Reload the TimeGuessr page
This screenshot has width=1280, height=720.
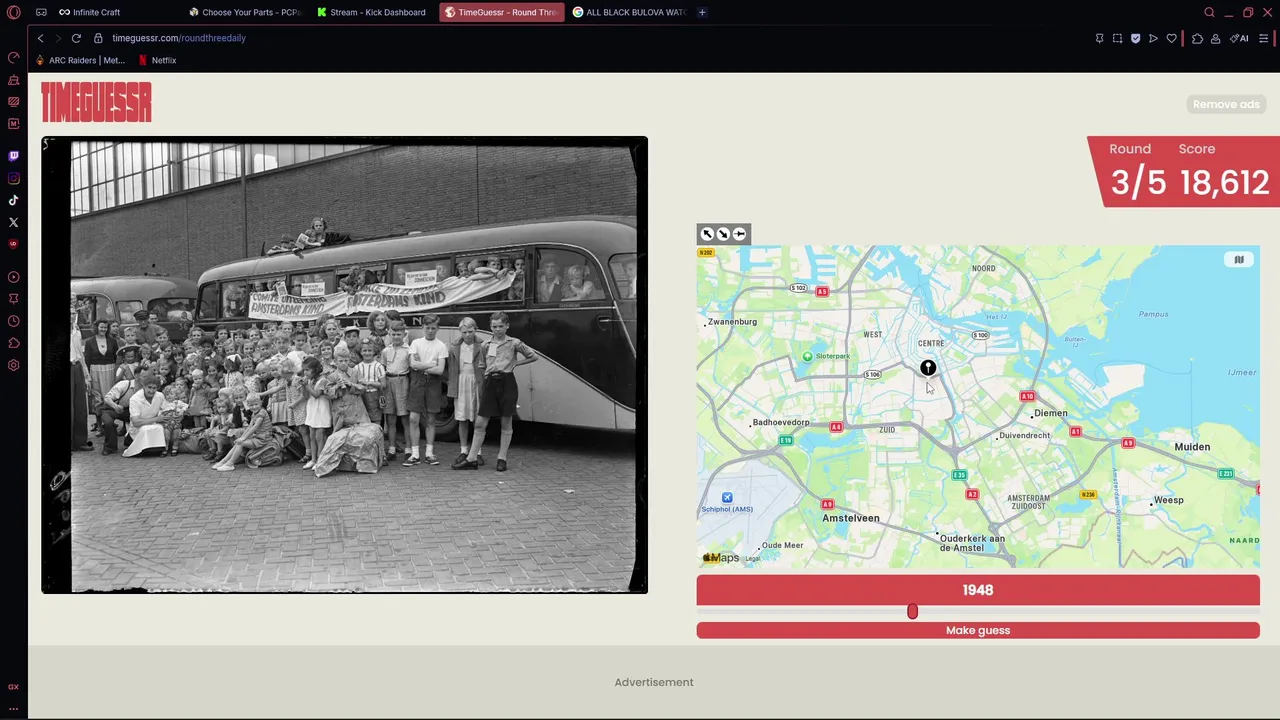click(x=76, y=38)
